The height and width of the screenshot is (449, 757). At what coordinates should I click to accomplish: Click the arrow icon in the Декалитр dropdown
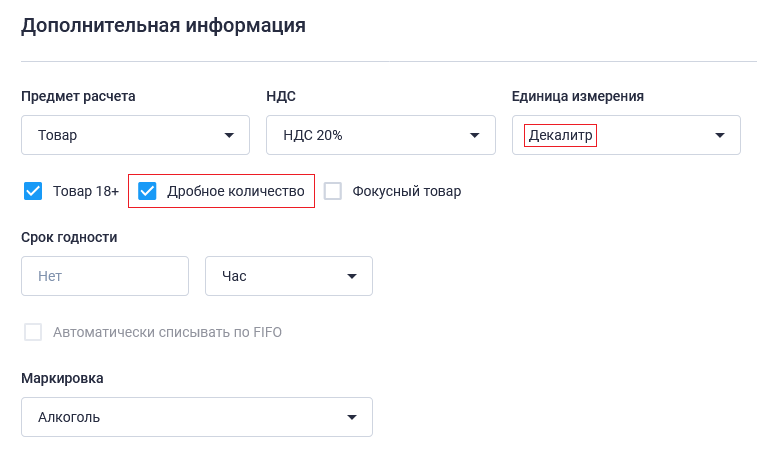click(720, 136)
